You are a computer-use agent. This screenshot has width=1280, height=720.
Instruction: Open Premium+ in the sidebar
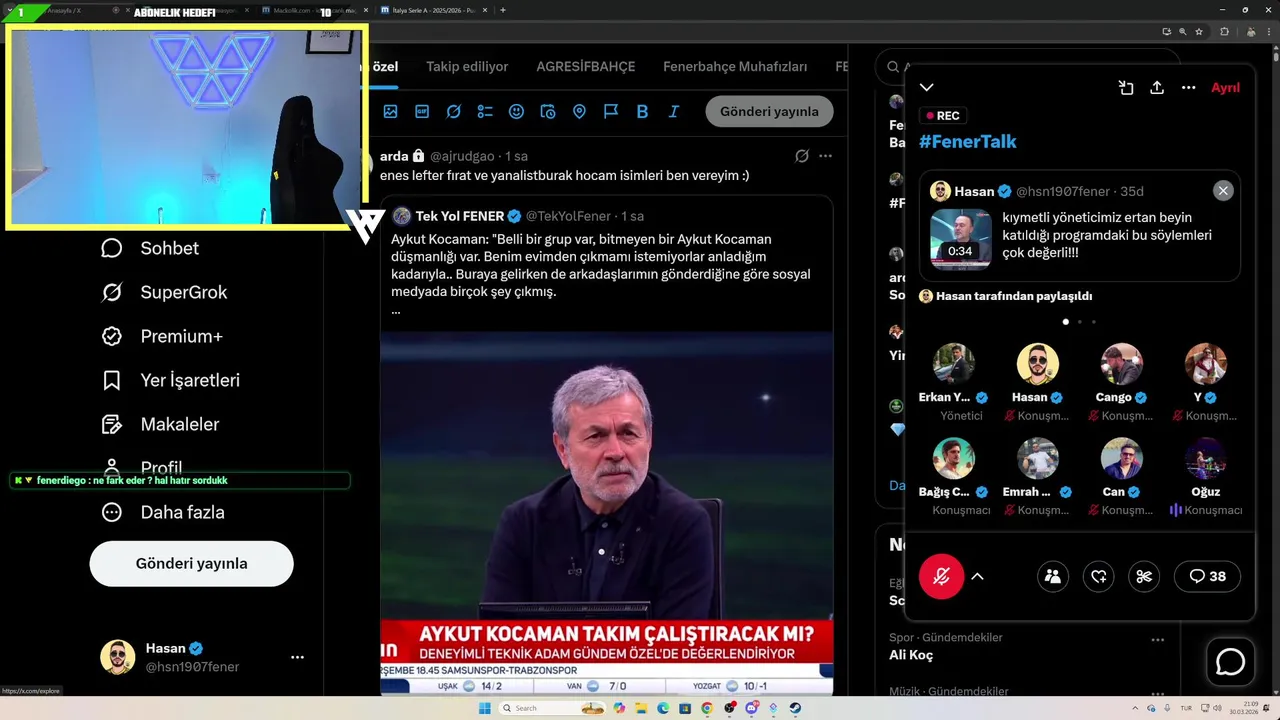pos(161,336)
